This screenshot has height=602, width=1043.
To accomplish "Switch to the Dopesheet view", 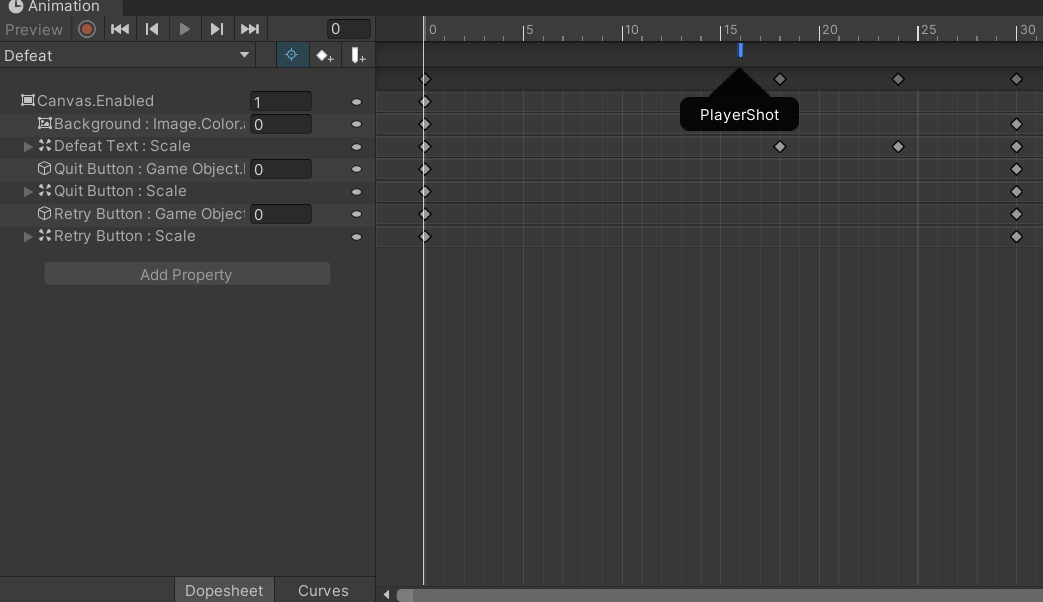I will tap(224, 591).
